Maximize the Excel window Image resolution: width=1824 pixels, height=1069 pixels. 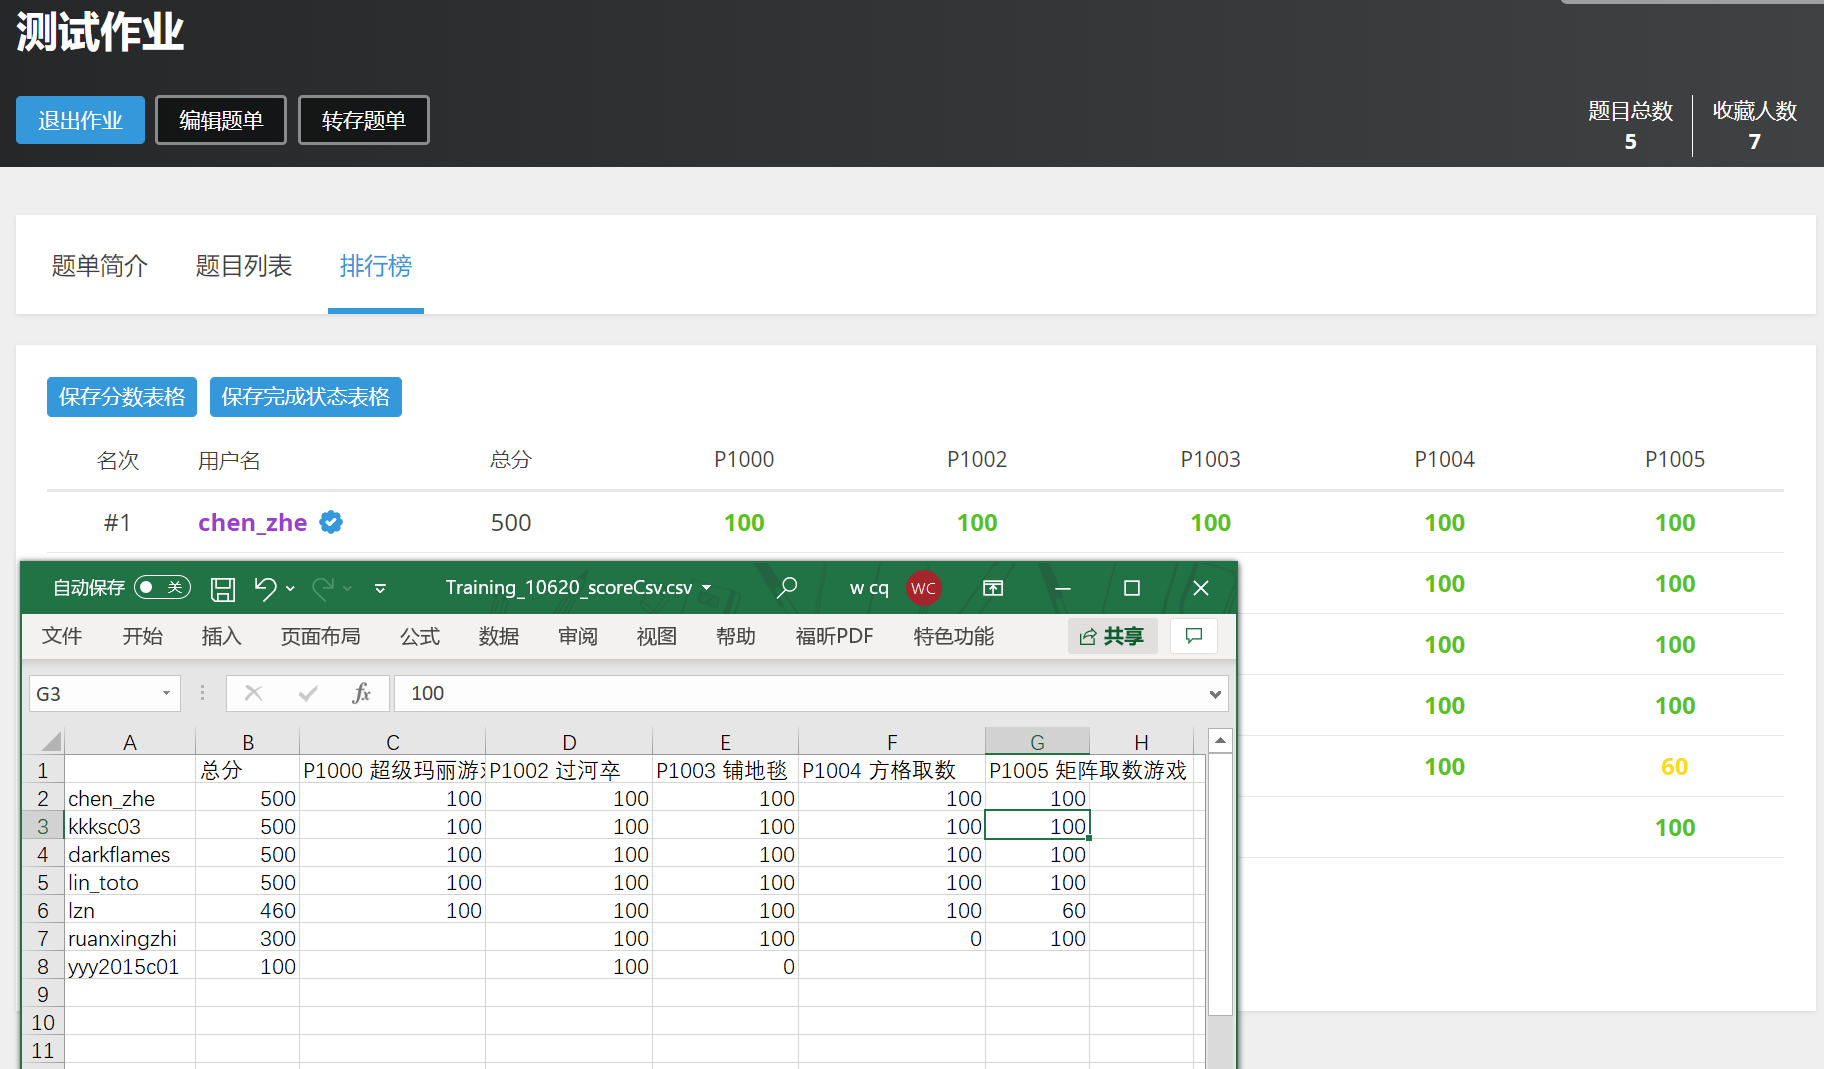pos(1132,588)
